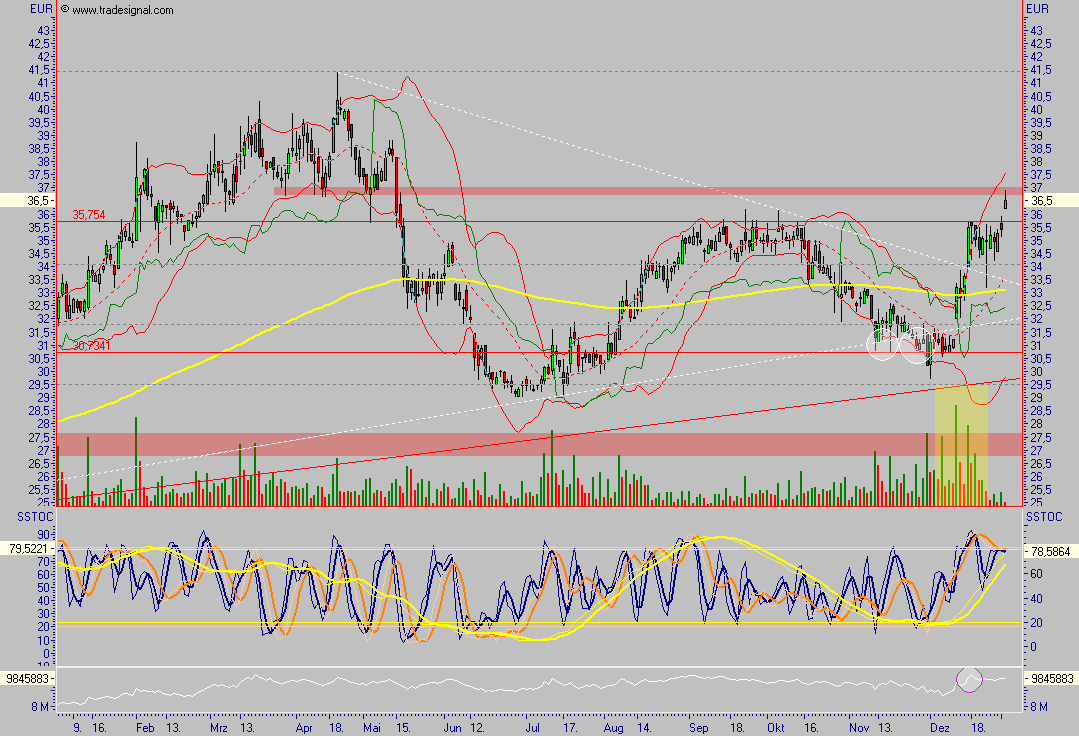
Task: Select the EUR currency label at top right
Action: 1038,9
